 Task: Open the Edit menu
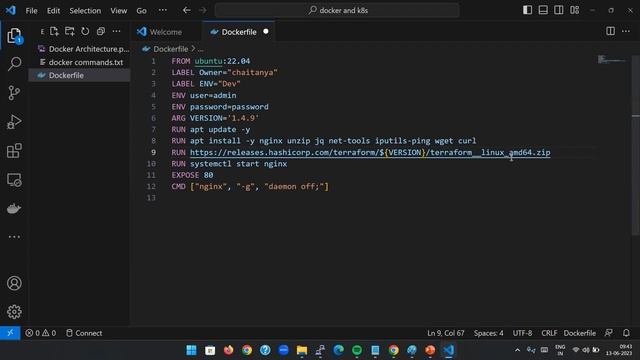pyautogui.click(x=53, y=11)
